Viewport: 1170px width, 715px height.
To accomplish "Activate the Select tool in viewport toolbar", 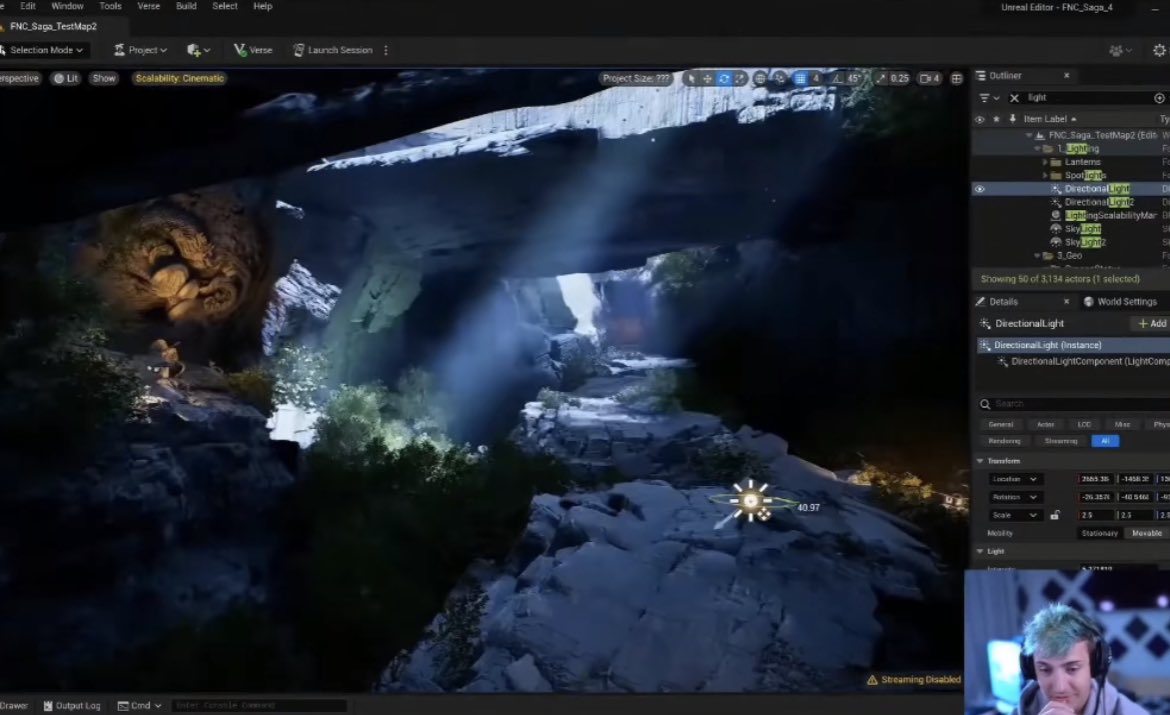I will pyautogui.click(x=690, y=77).
